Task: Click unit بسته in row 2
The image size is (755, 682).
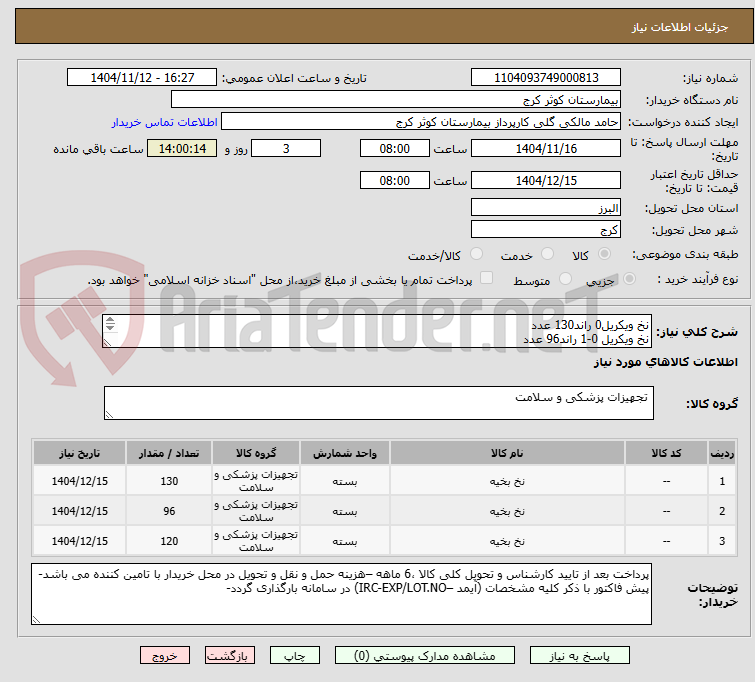Action: (x=345, y=511)
